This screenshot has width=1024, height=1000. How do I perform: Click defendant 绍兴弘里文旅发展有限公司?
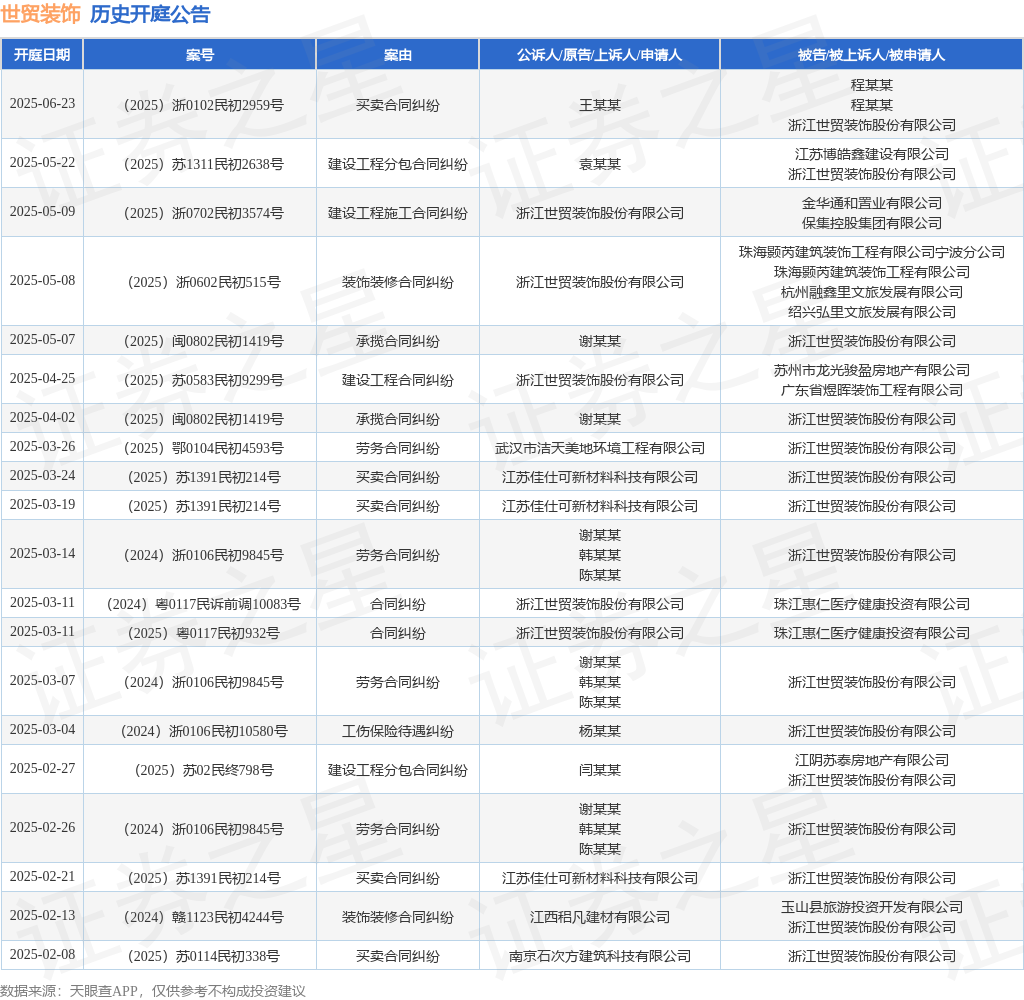point(871,312)
